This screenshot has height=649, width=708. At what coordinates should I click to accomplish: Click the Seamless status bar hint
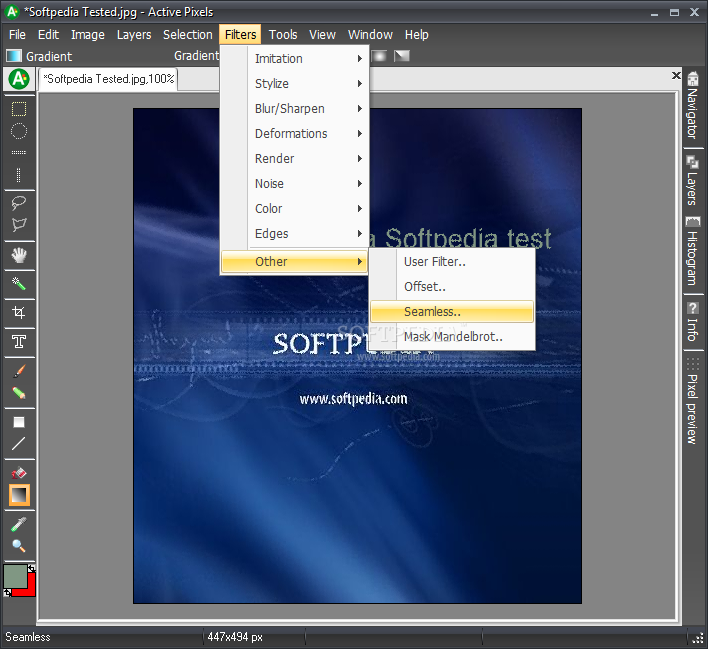[28, 637]
